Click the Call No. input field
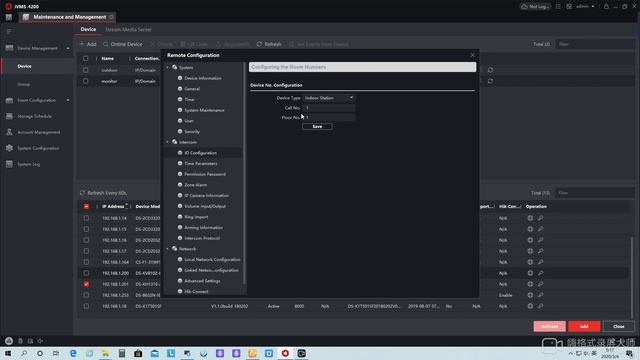Image resolution: width=640 pixels, height=360 pixels. (x=329, y=108)
